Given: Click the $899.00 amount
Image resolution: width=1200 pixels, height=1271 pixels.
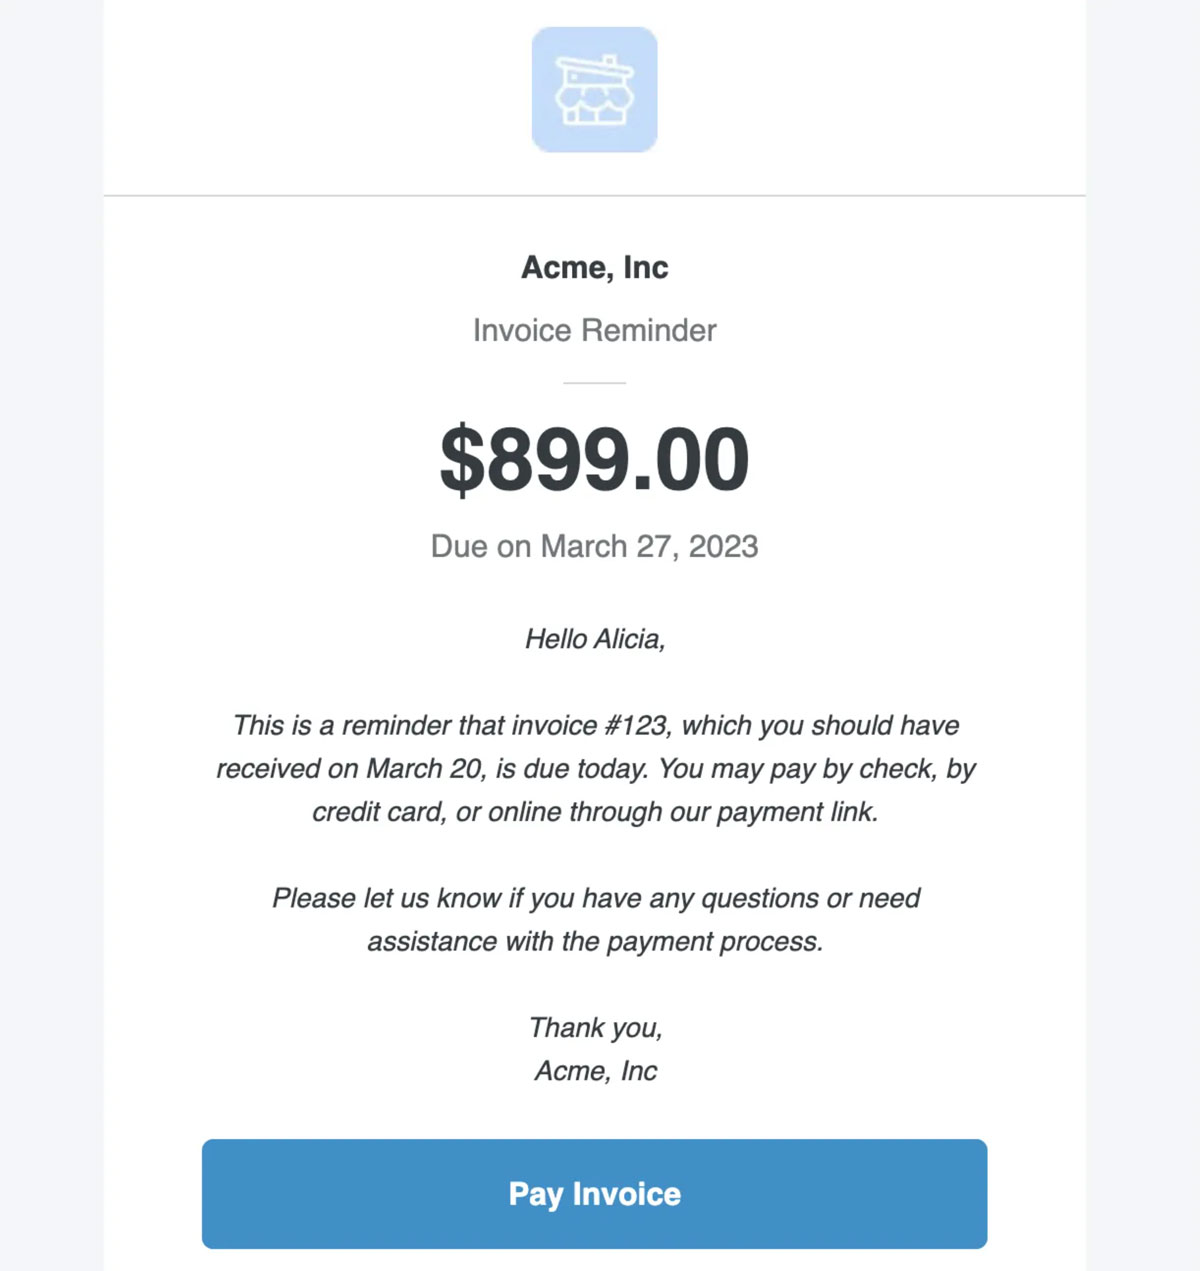Looking at the screenshot, I should pos(595,458).
